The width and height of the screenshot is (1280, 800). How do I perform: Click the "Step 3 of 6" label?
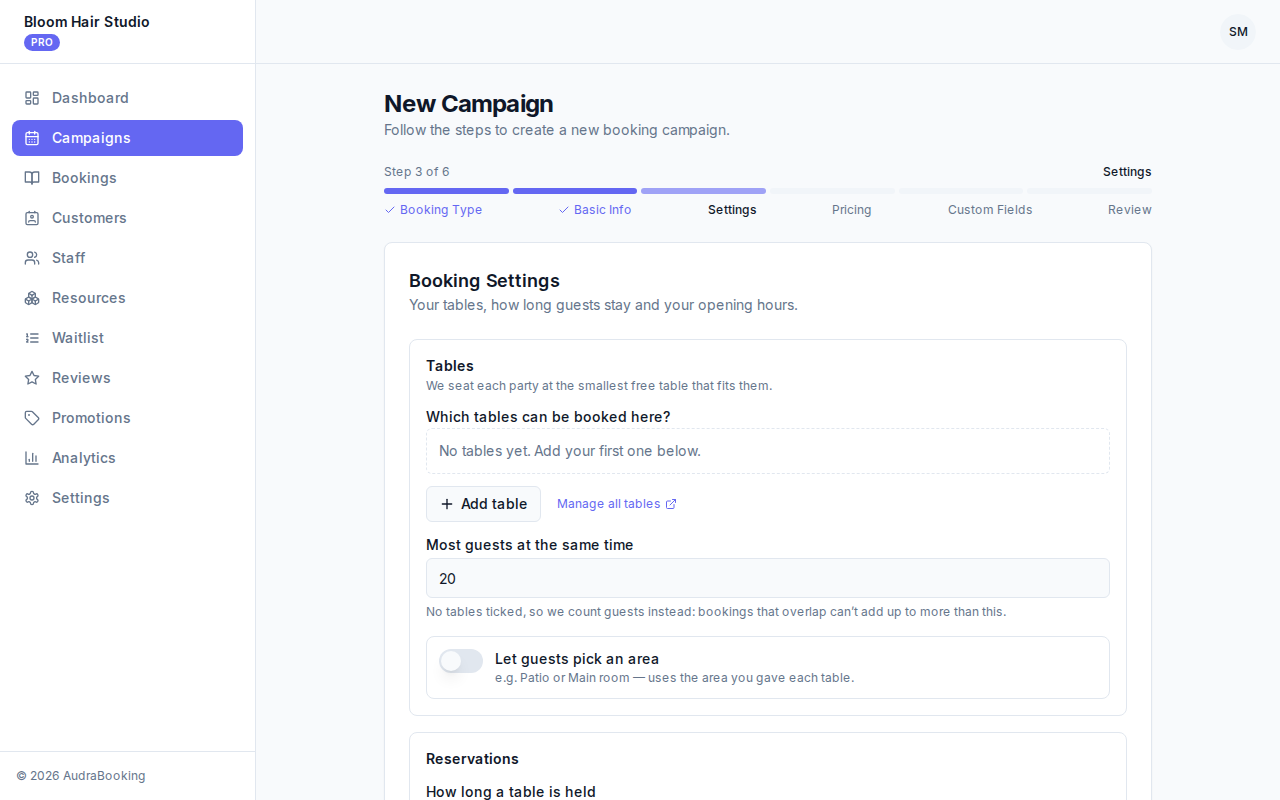(417, 172)
